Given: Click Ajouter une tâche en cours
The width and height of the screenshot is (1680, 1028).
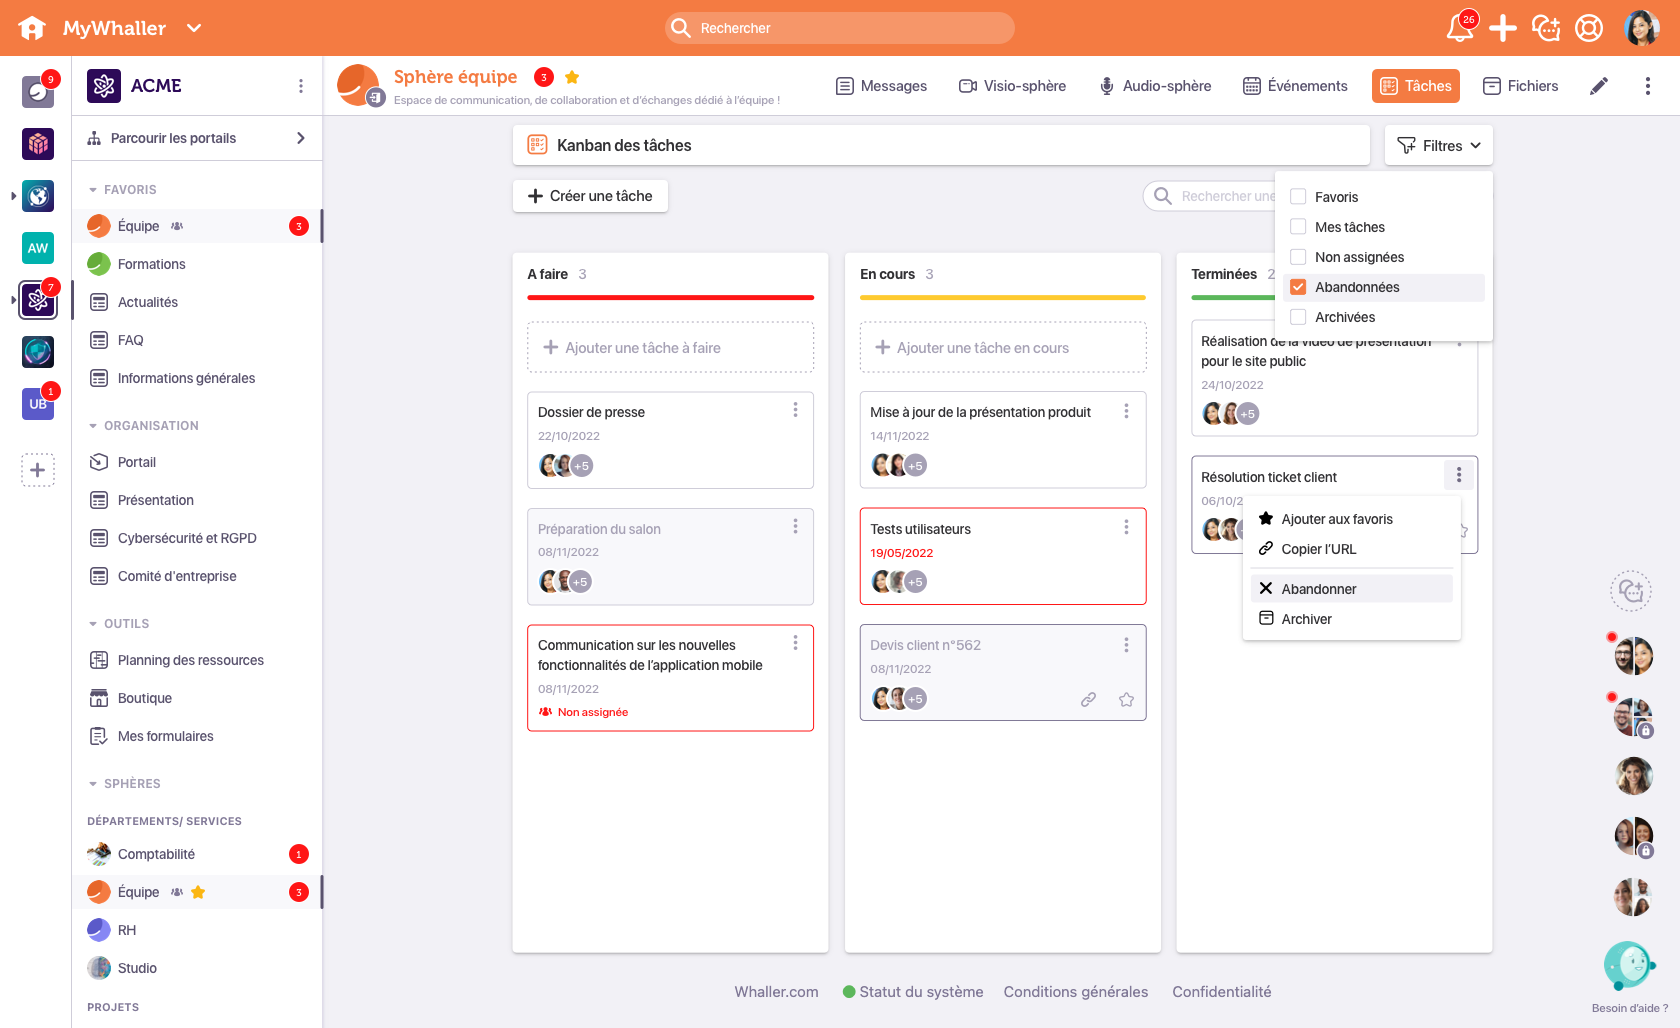Looking at the screenshot, I should [1003, 348].
